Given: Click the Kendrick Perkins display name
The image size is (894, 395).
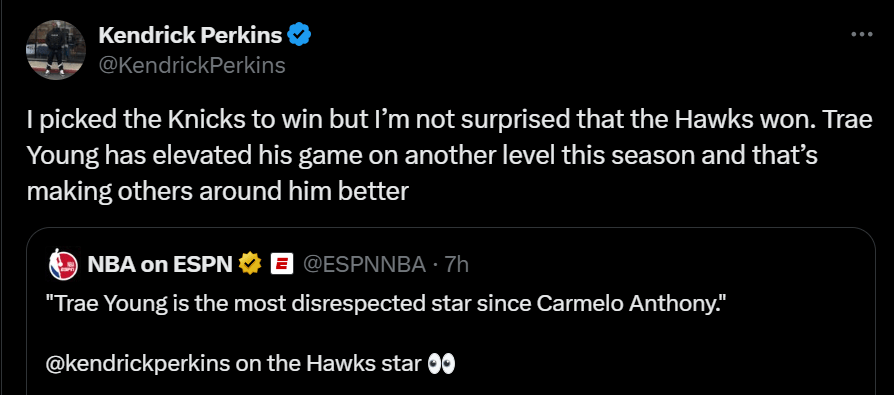Looking at the screenshot, I should tap(190, 36).
